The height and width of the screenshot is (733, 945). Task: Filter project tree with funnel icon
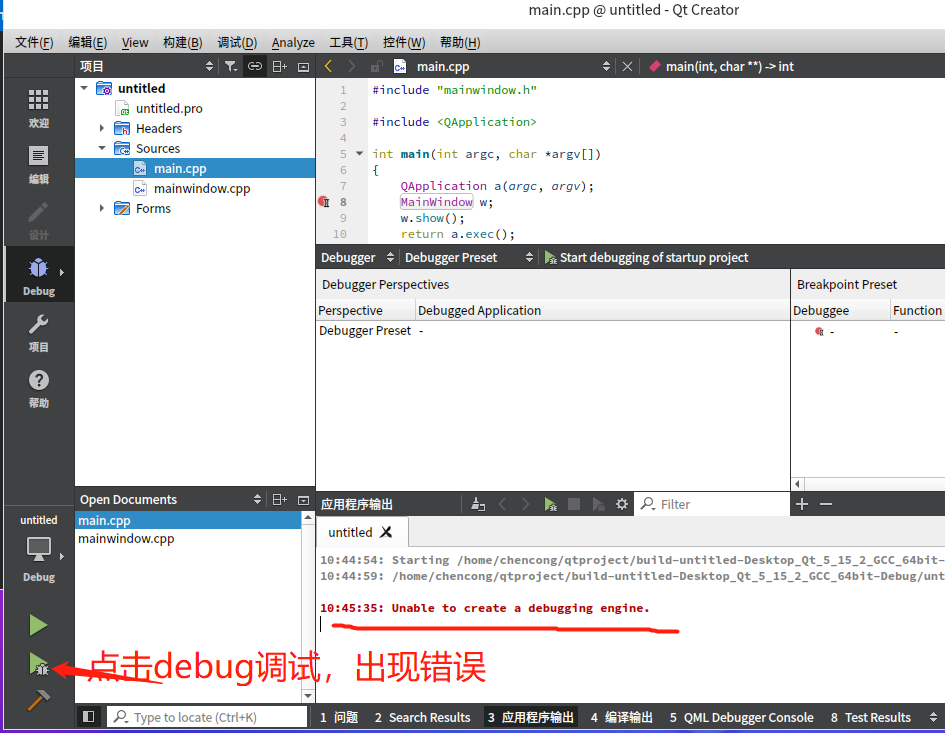click(231, 66)
